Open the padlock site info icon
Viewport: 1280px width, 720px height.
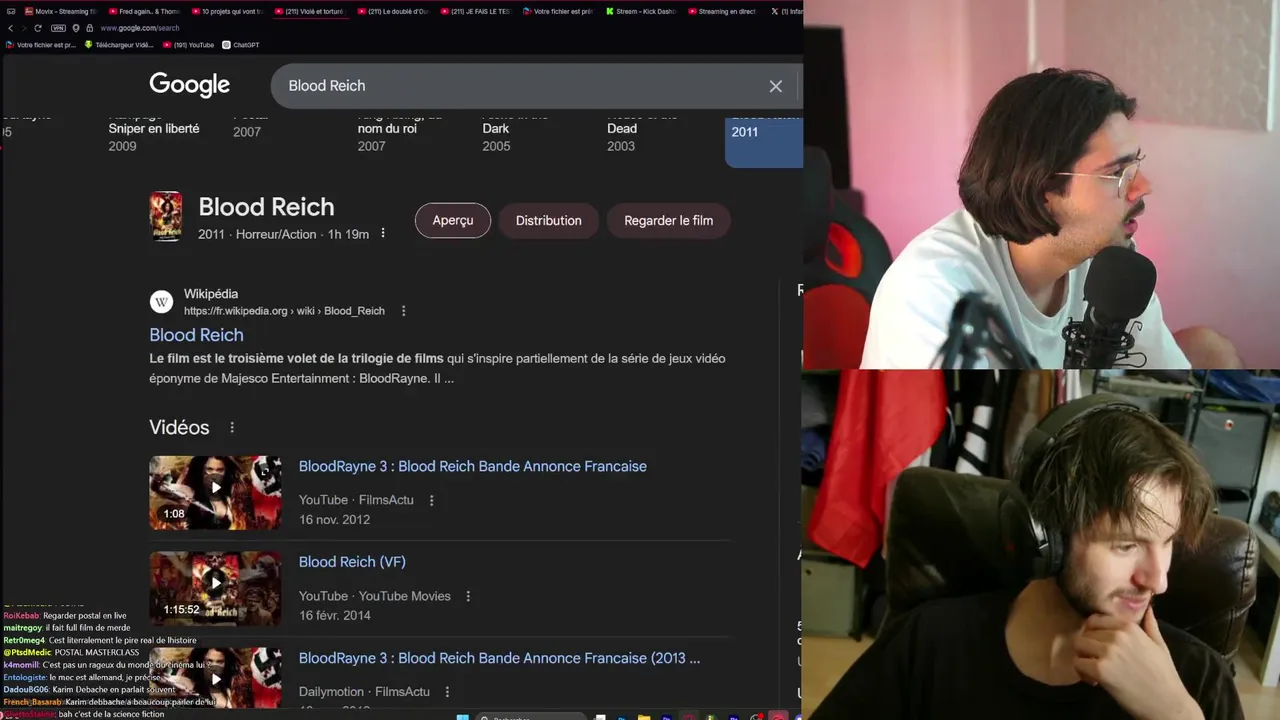(x=89, y=28)
